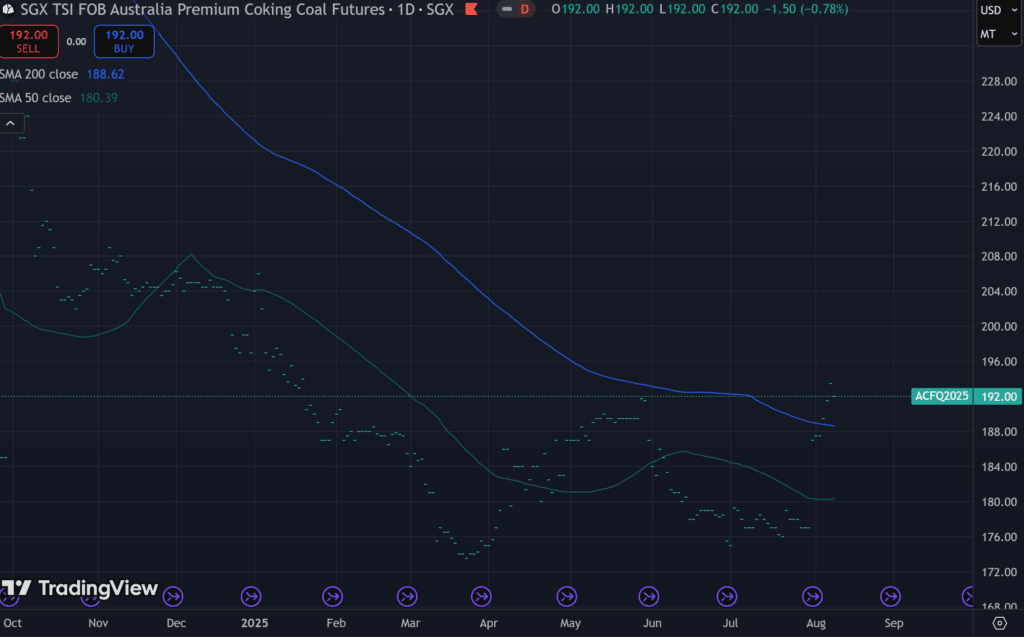This screenshot has width=1024, height=637.
Task: Open the MT unit dropdown
Action: click(997, 36)
